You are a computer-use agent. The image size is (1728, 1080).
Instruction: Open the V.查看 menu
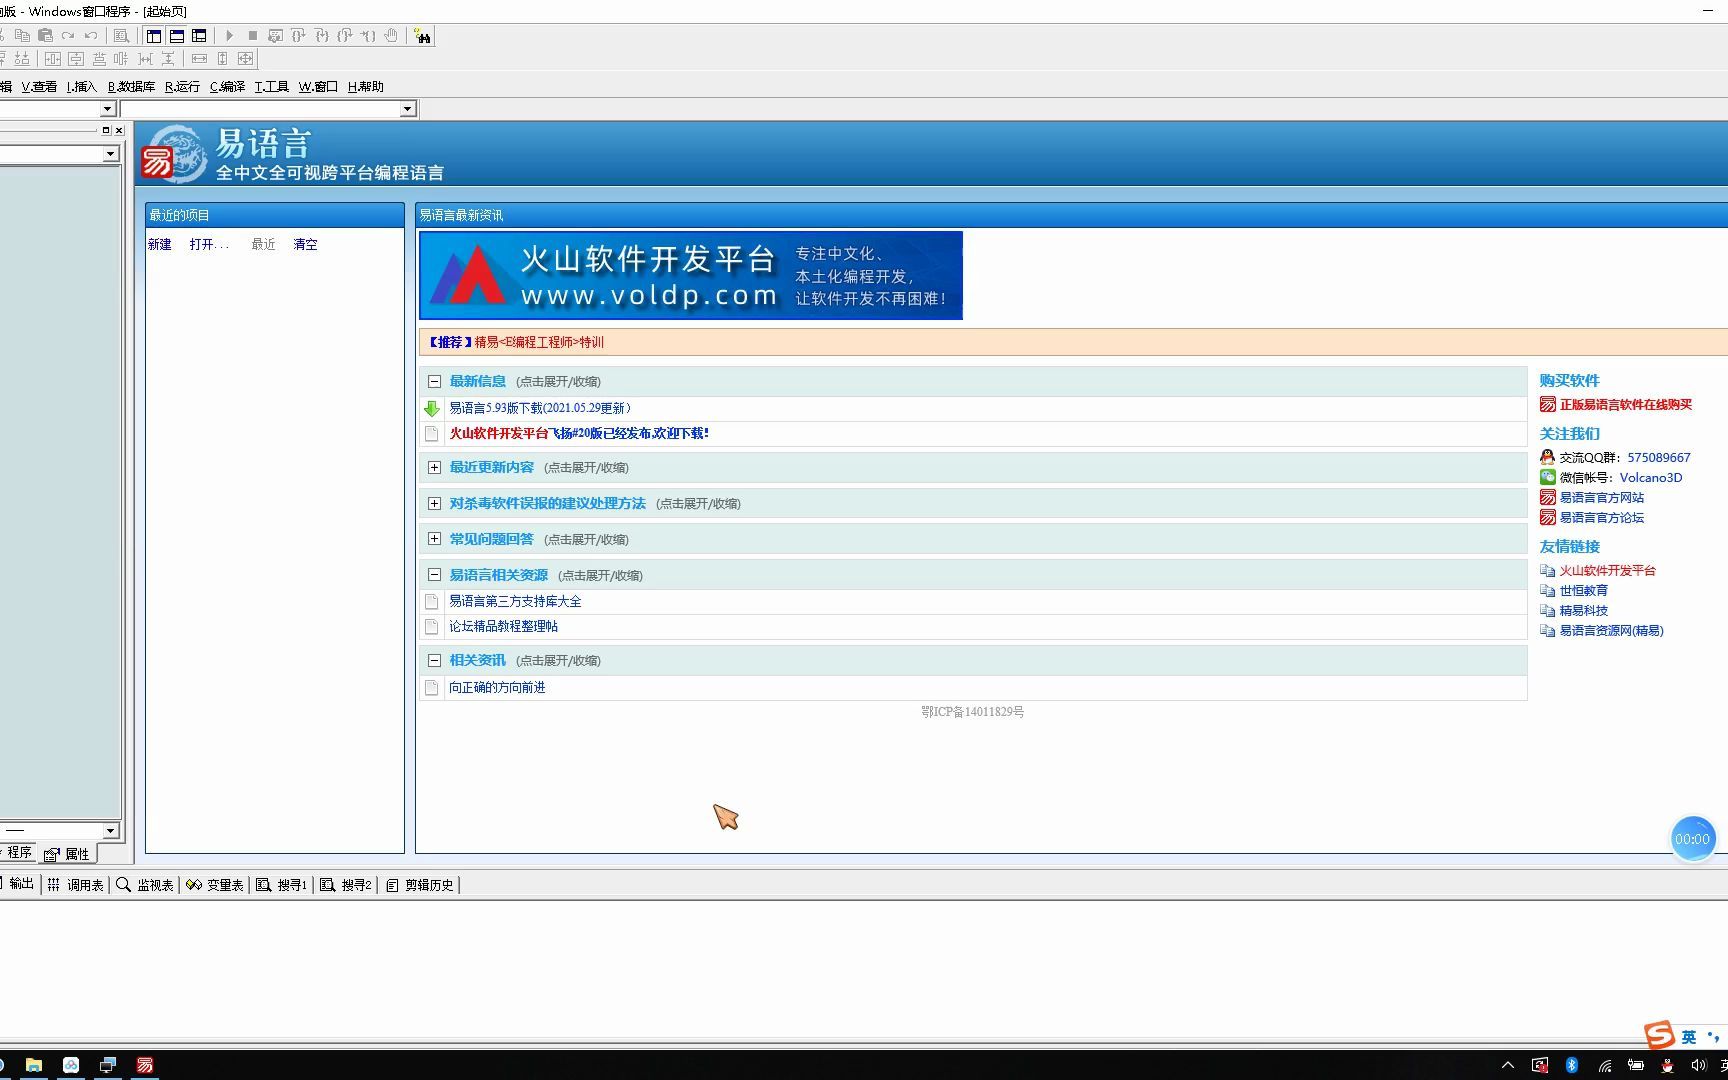tap(39, 87)
